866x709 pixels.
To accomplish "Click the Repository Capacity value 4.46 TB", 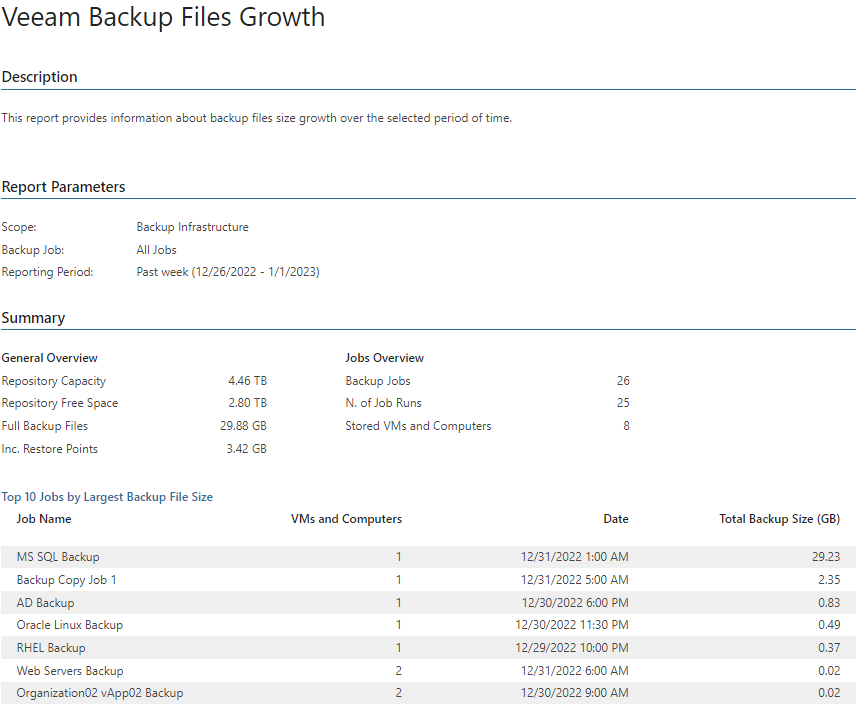I will pos(247,381).
